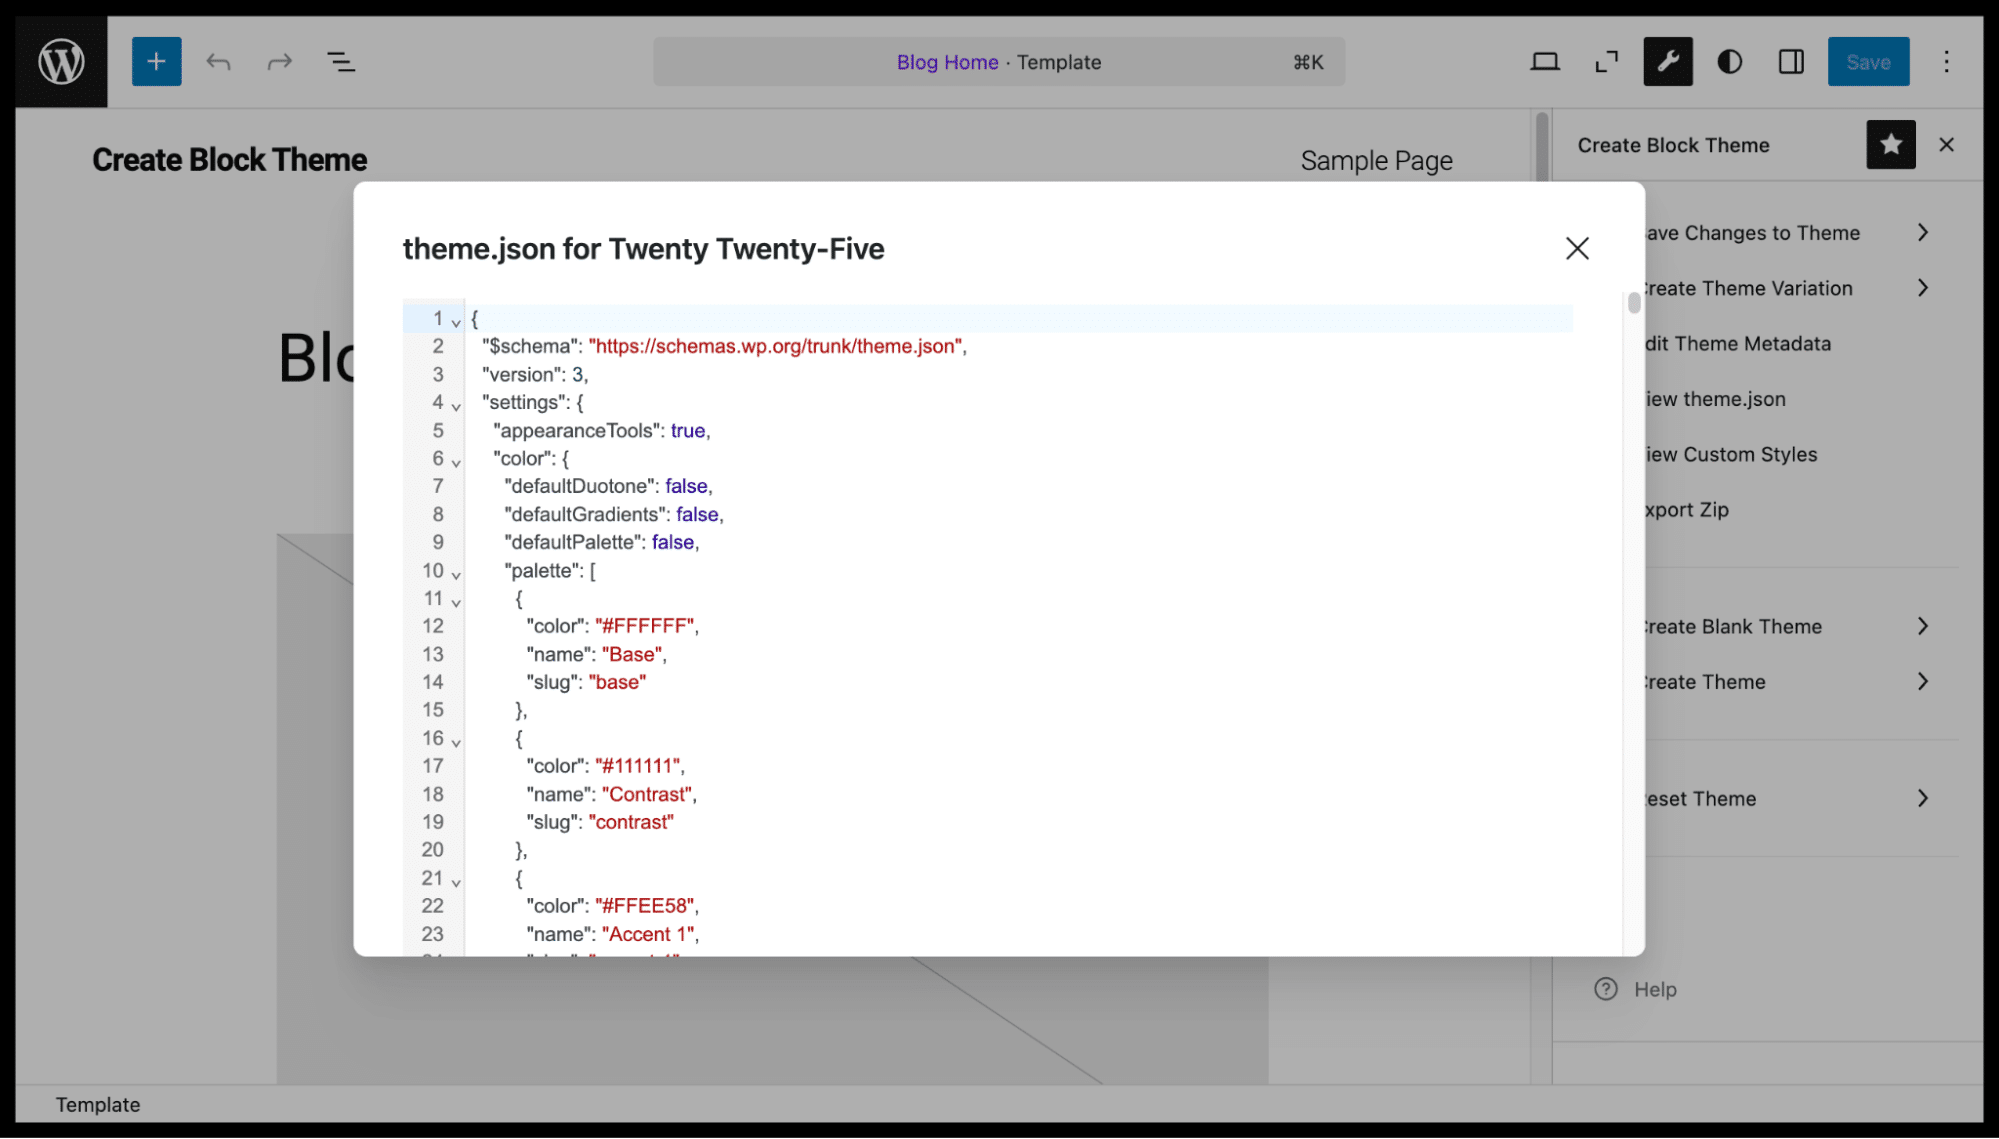Click the Redo arrow
Viewport: 1999px width, 1139px height.
pos(279,61)
